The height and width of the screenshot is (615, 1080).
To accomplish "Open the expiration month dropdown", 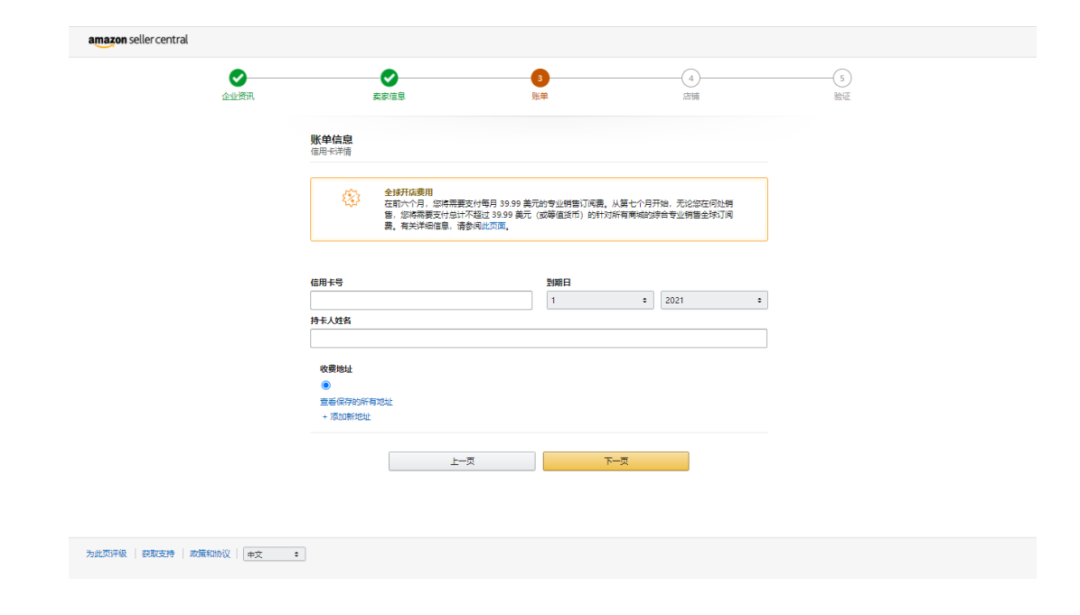I will [599, 299].
